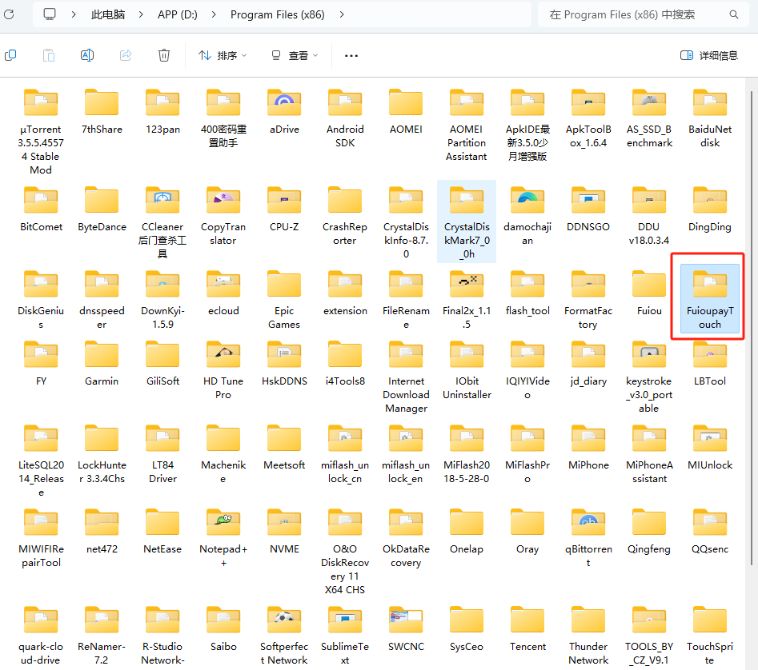Select the keystroke_v3.0_portable folder

(x=649, y=376)
